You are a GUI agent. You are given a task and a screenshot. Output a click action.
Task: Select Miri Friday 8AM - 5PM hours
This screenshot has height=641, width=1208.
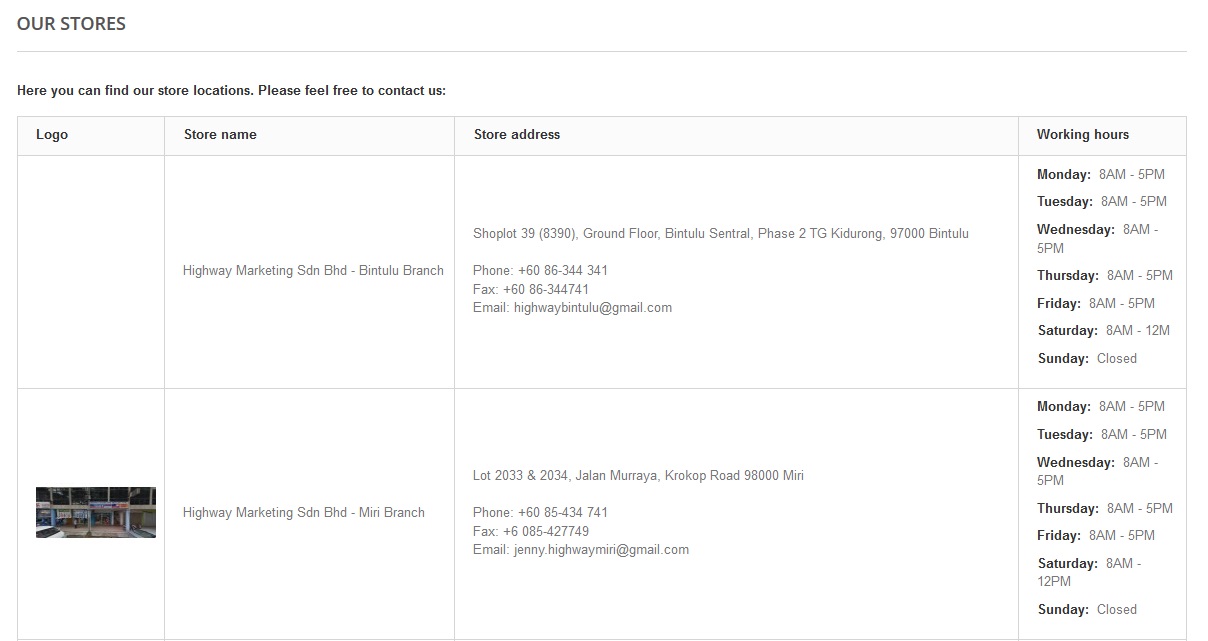coord(1096,535)
